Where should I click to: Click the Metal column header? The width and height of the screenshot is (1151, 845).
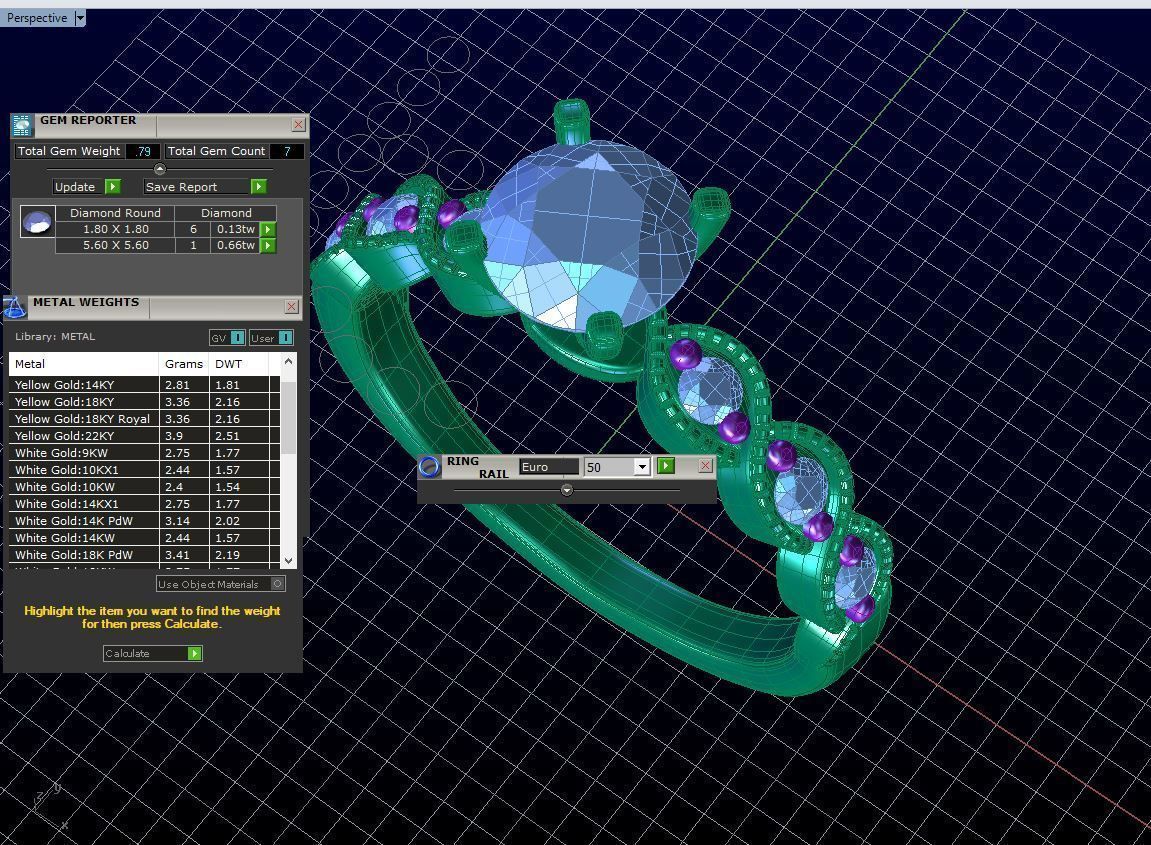pos(84,364)
